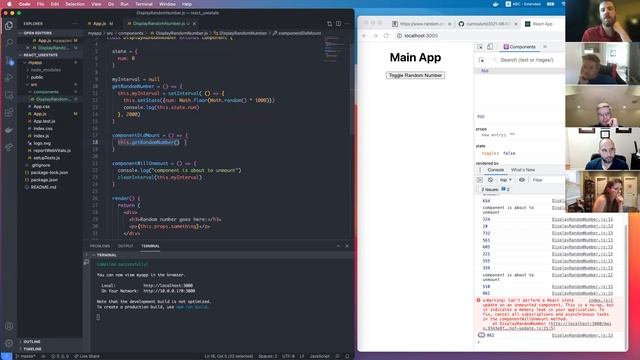Viewport: 640px width, 360px height.
Task: Click the red error icon in the console warning
Action: 478,300
